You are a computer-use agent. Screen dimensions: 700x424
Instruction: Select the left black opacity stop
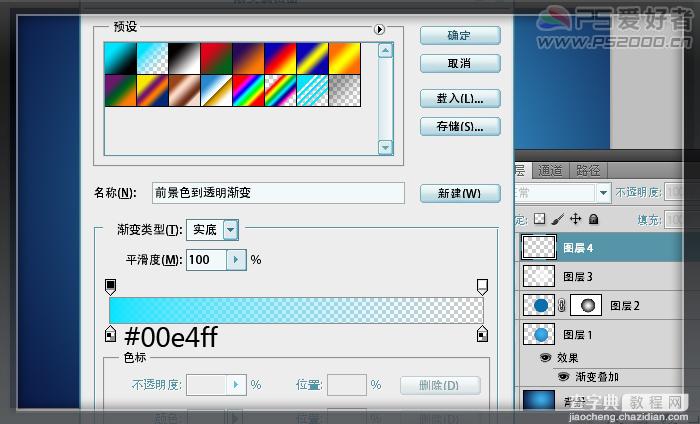[110, 287]
